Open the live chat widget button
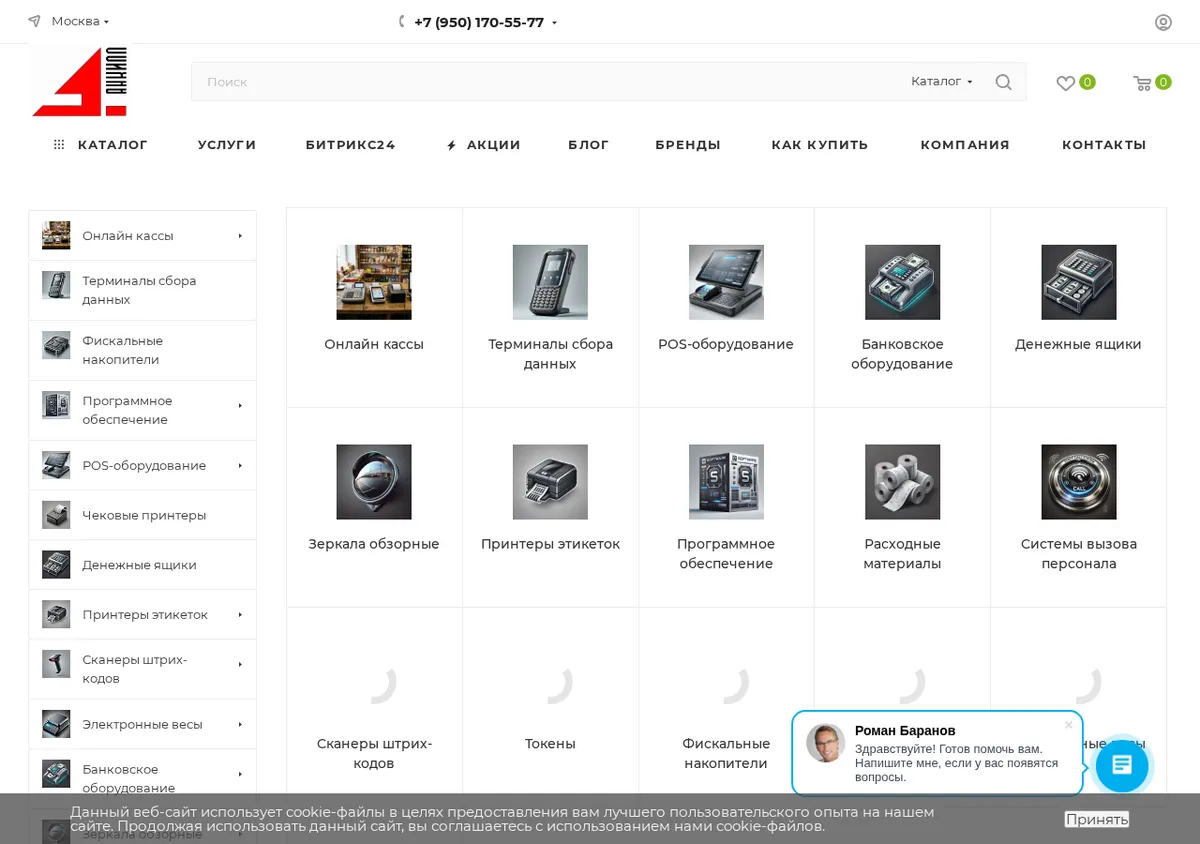 click(1122, 766)
